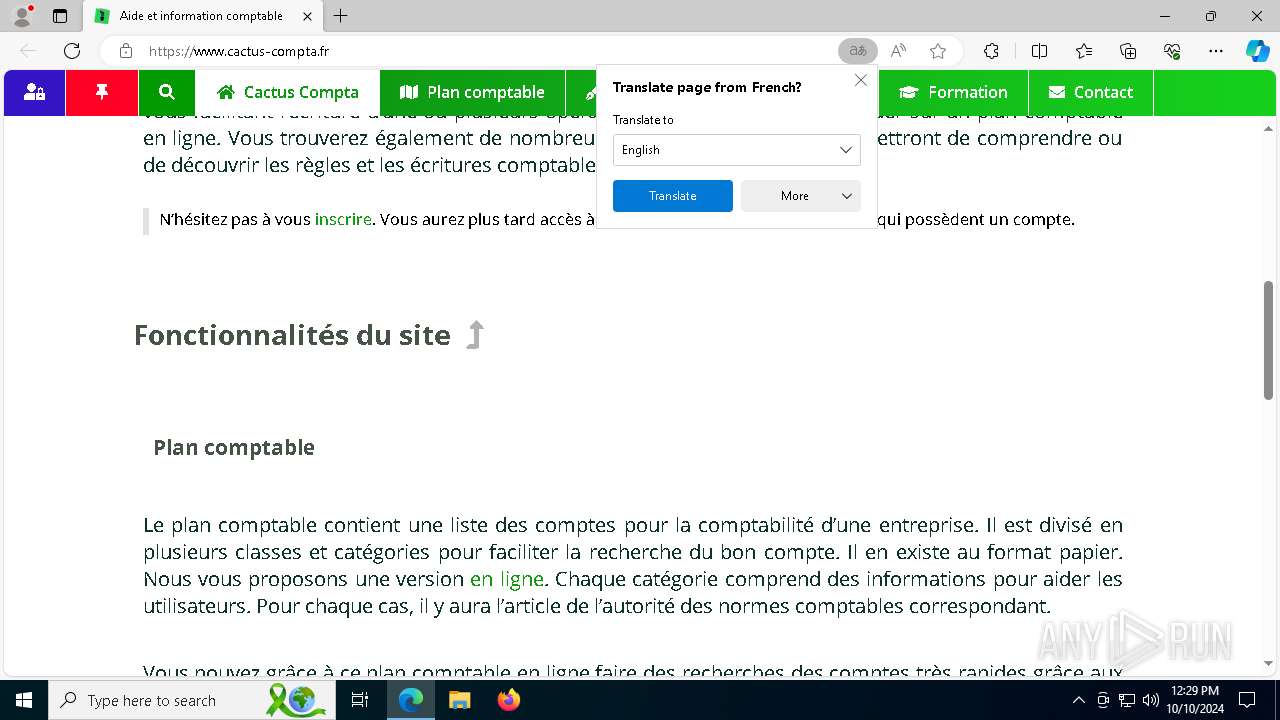Open network status tray icon

[x=1127, y=700]
